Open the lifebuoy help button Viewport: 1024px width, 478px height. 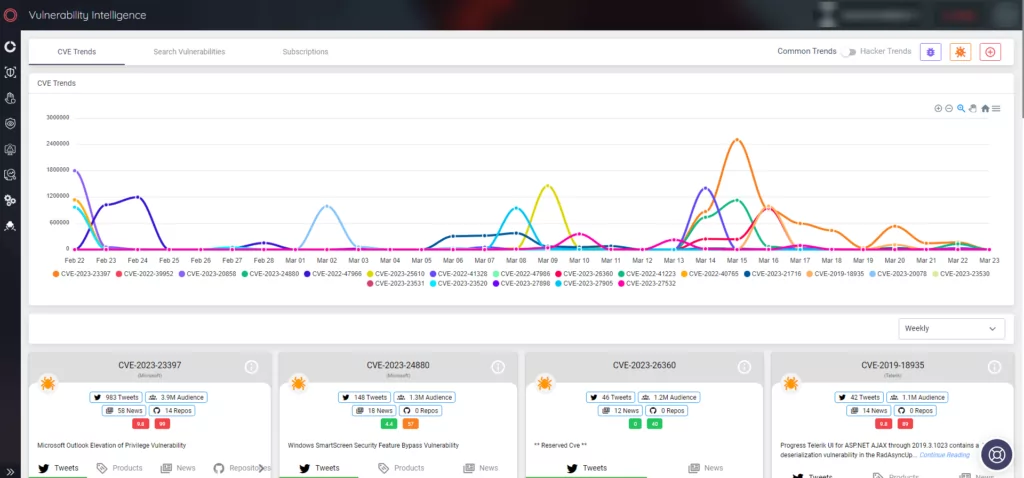coord(997,454)
